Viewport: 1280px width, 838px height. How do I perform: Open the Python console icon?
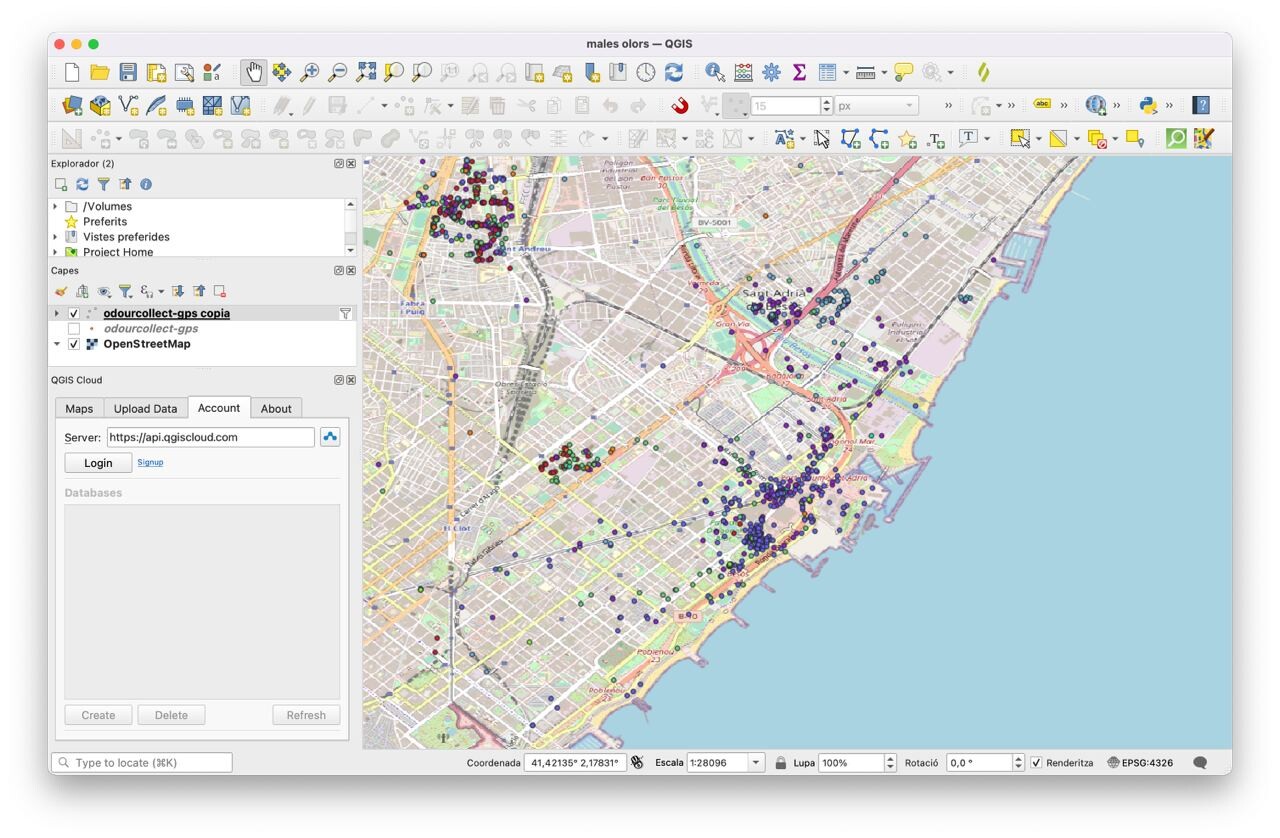[1148, 105]
